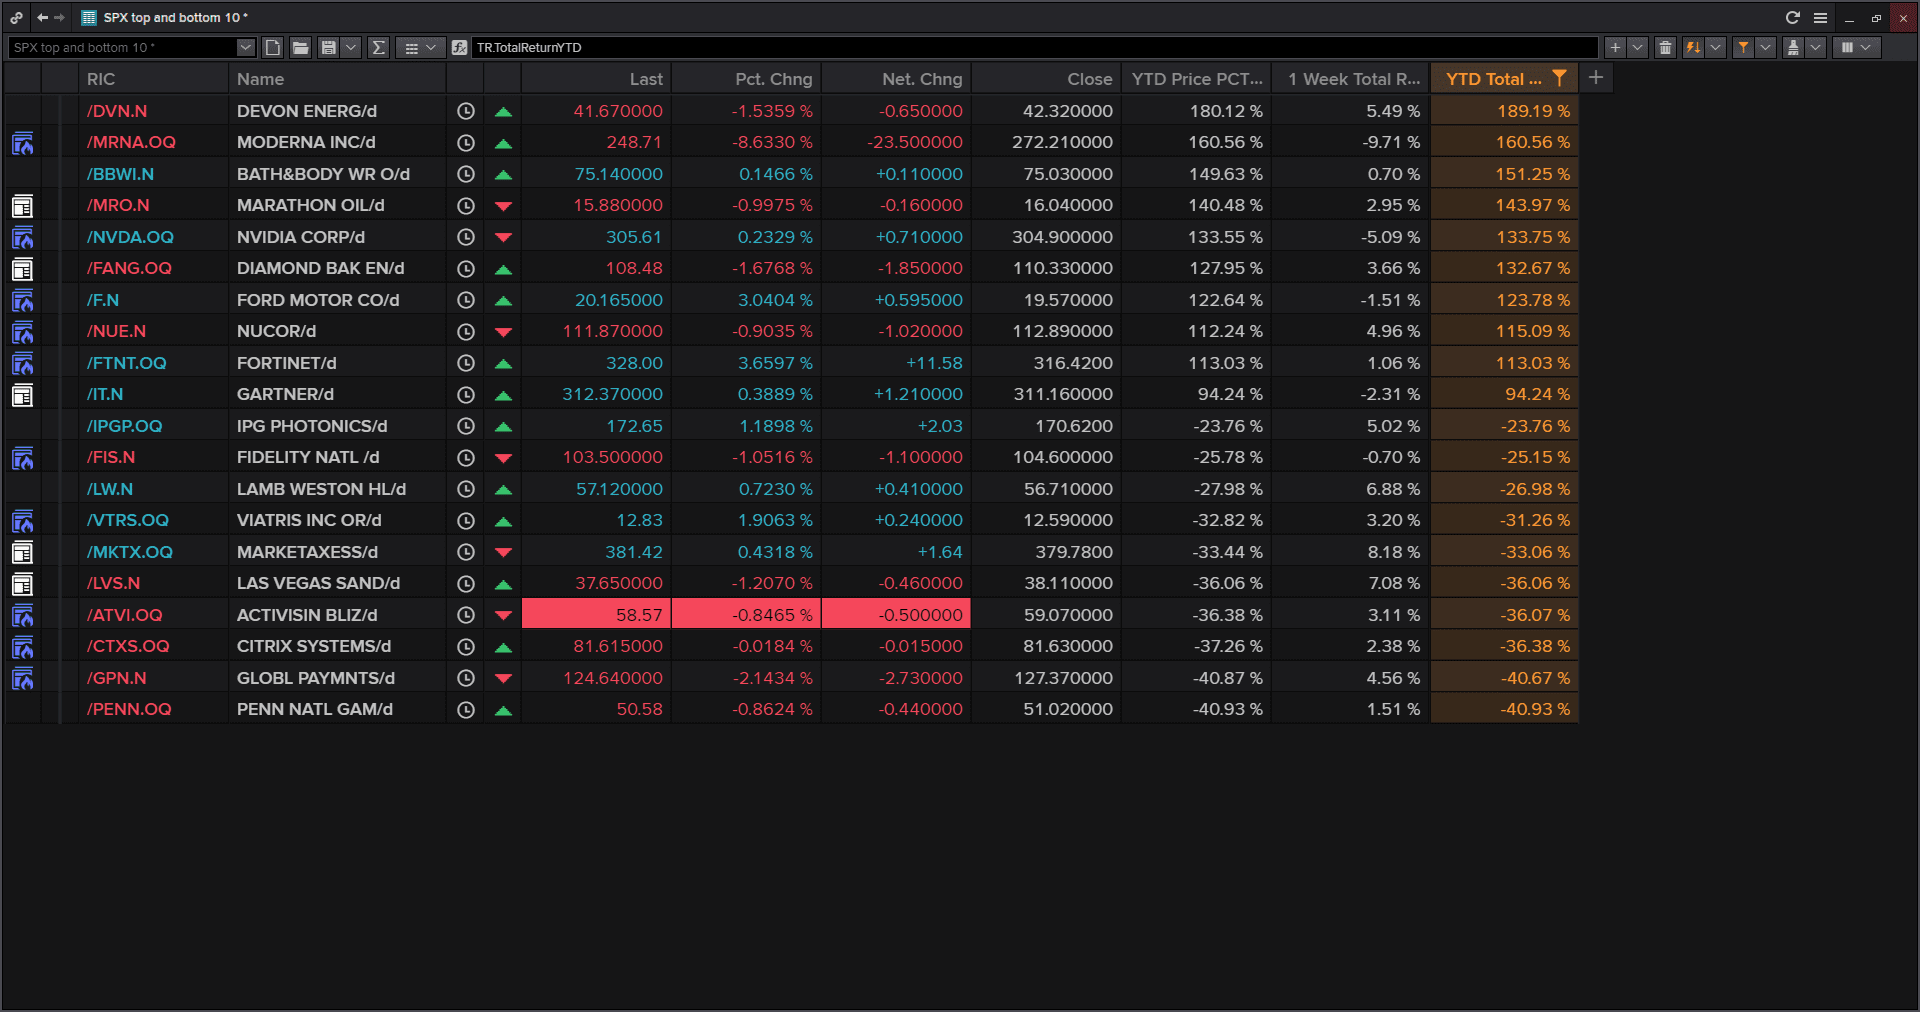Click the news icon beside /MKTX.OQ
Screen dimensions: 1920x1012
[x=22, y=552]
